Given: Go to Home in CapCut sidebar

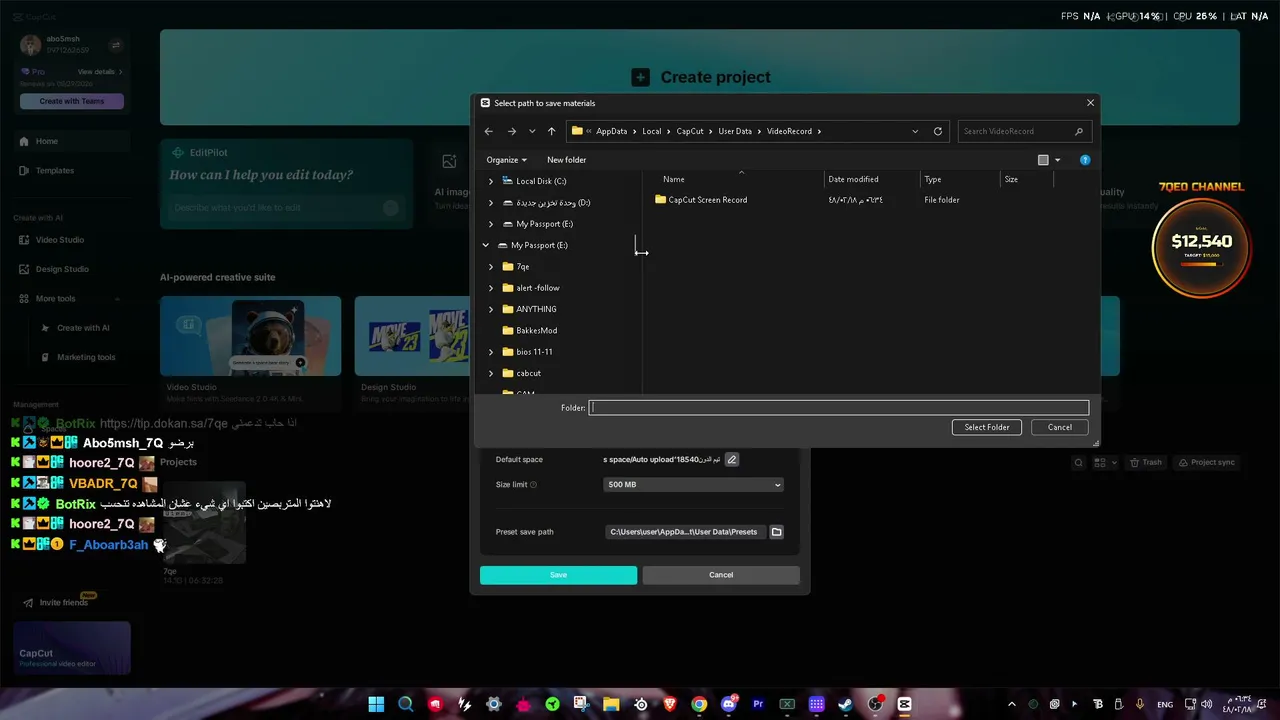Looking at the screenshot, I should [x=74, y=141].
